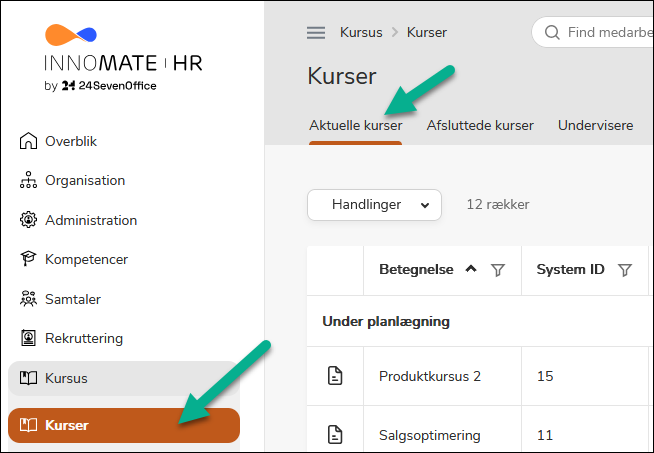
Task: Open the Salgsoptimering course
Action: 429,435
